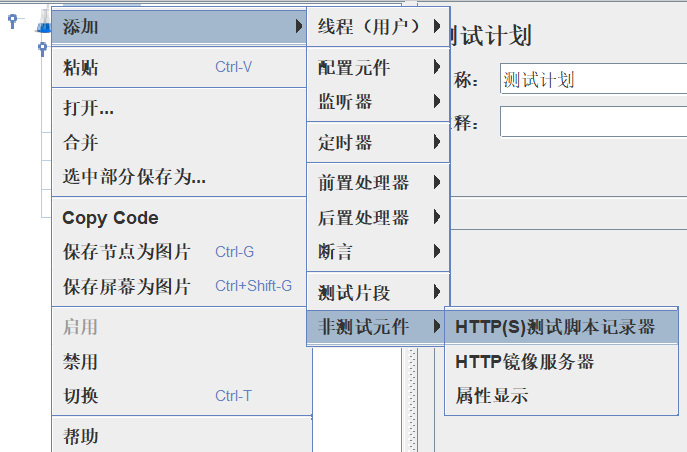Expand 定时器 submenu
Viewport: 687px width, 452px height.
point(378,142)
